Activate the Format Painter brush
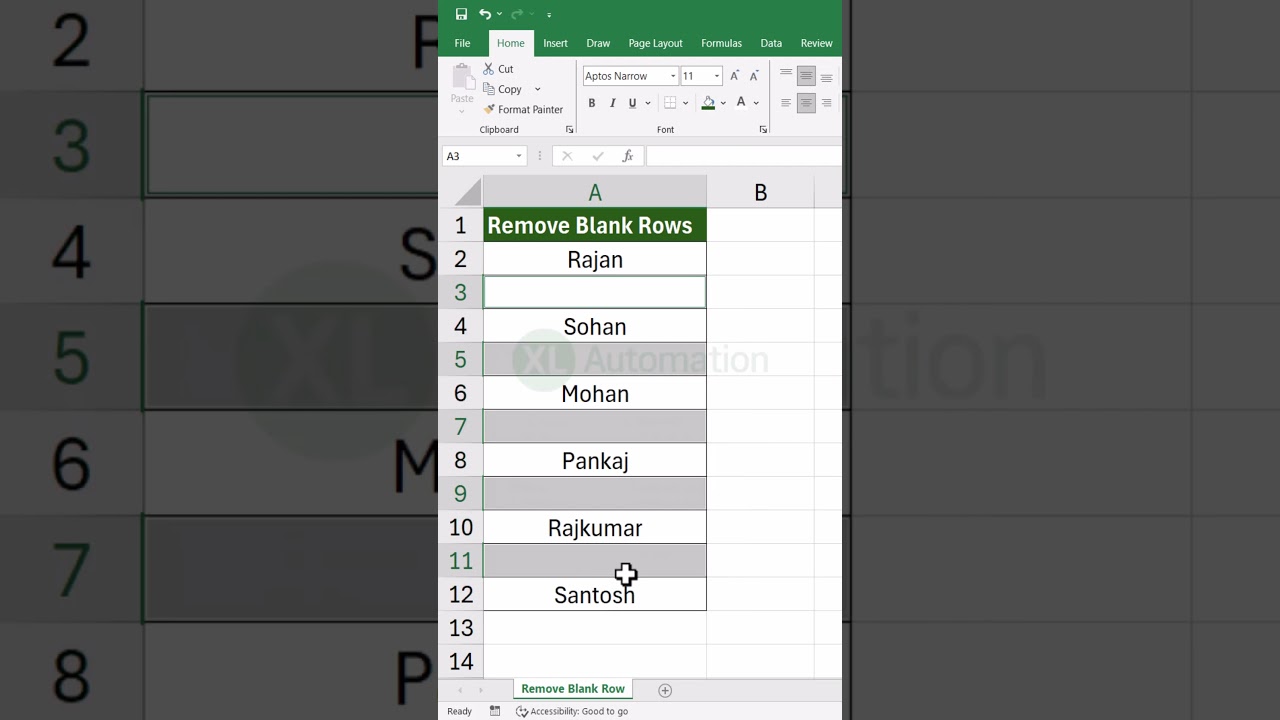The width and height of the screenshot is (1280, 720). coord(523,110)
